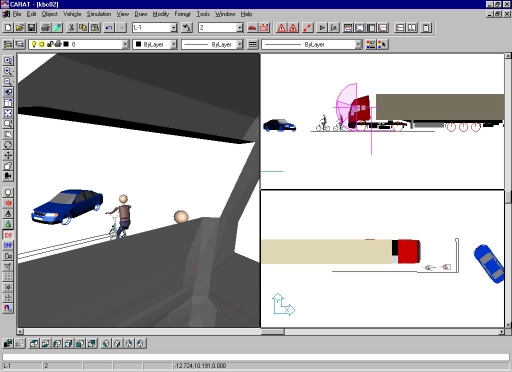Image resolution: width=512 pixels, height=372 pixels.
Task: Expand the ByLayer color dropdown
Action: click(173, 44)
